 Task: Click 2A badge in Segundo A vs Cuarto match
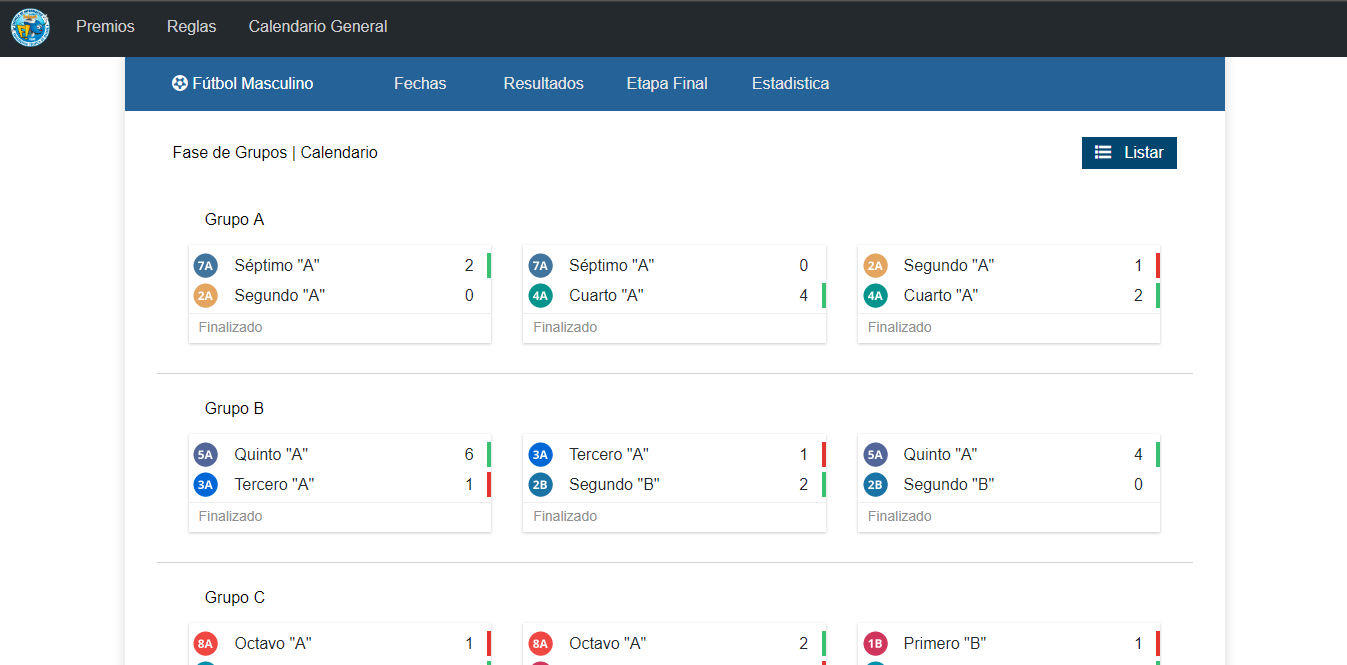point(875,266)
